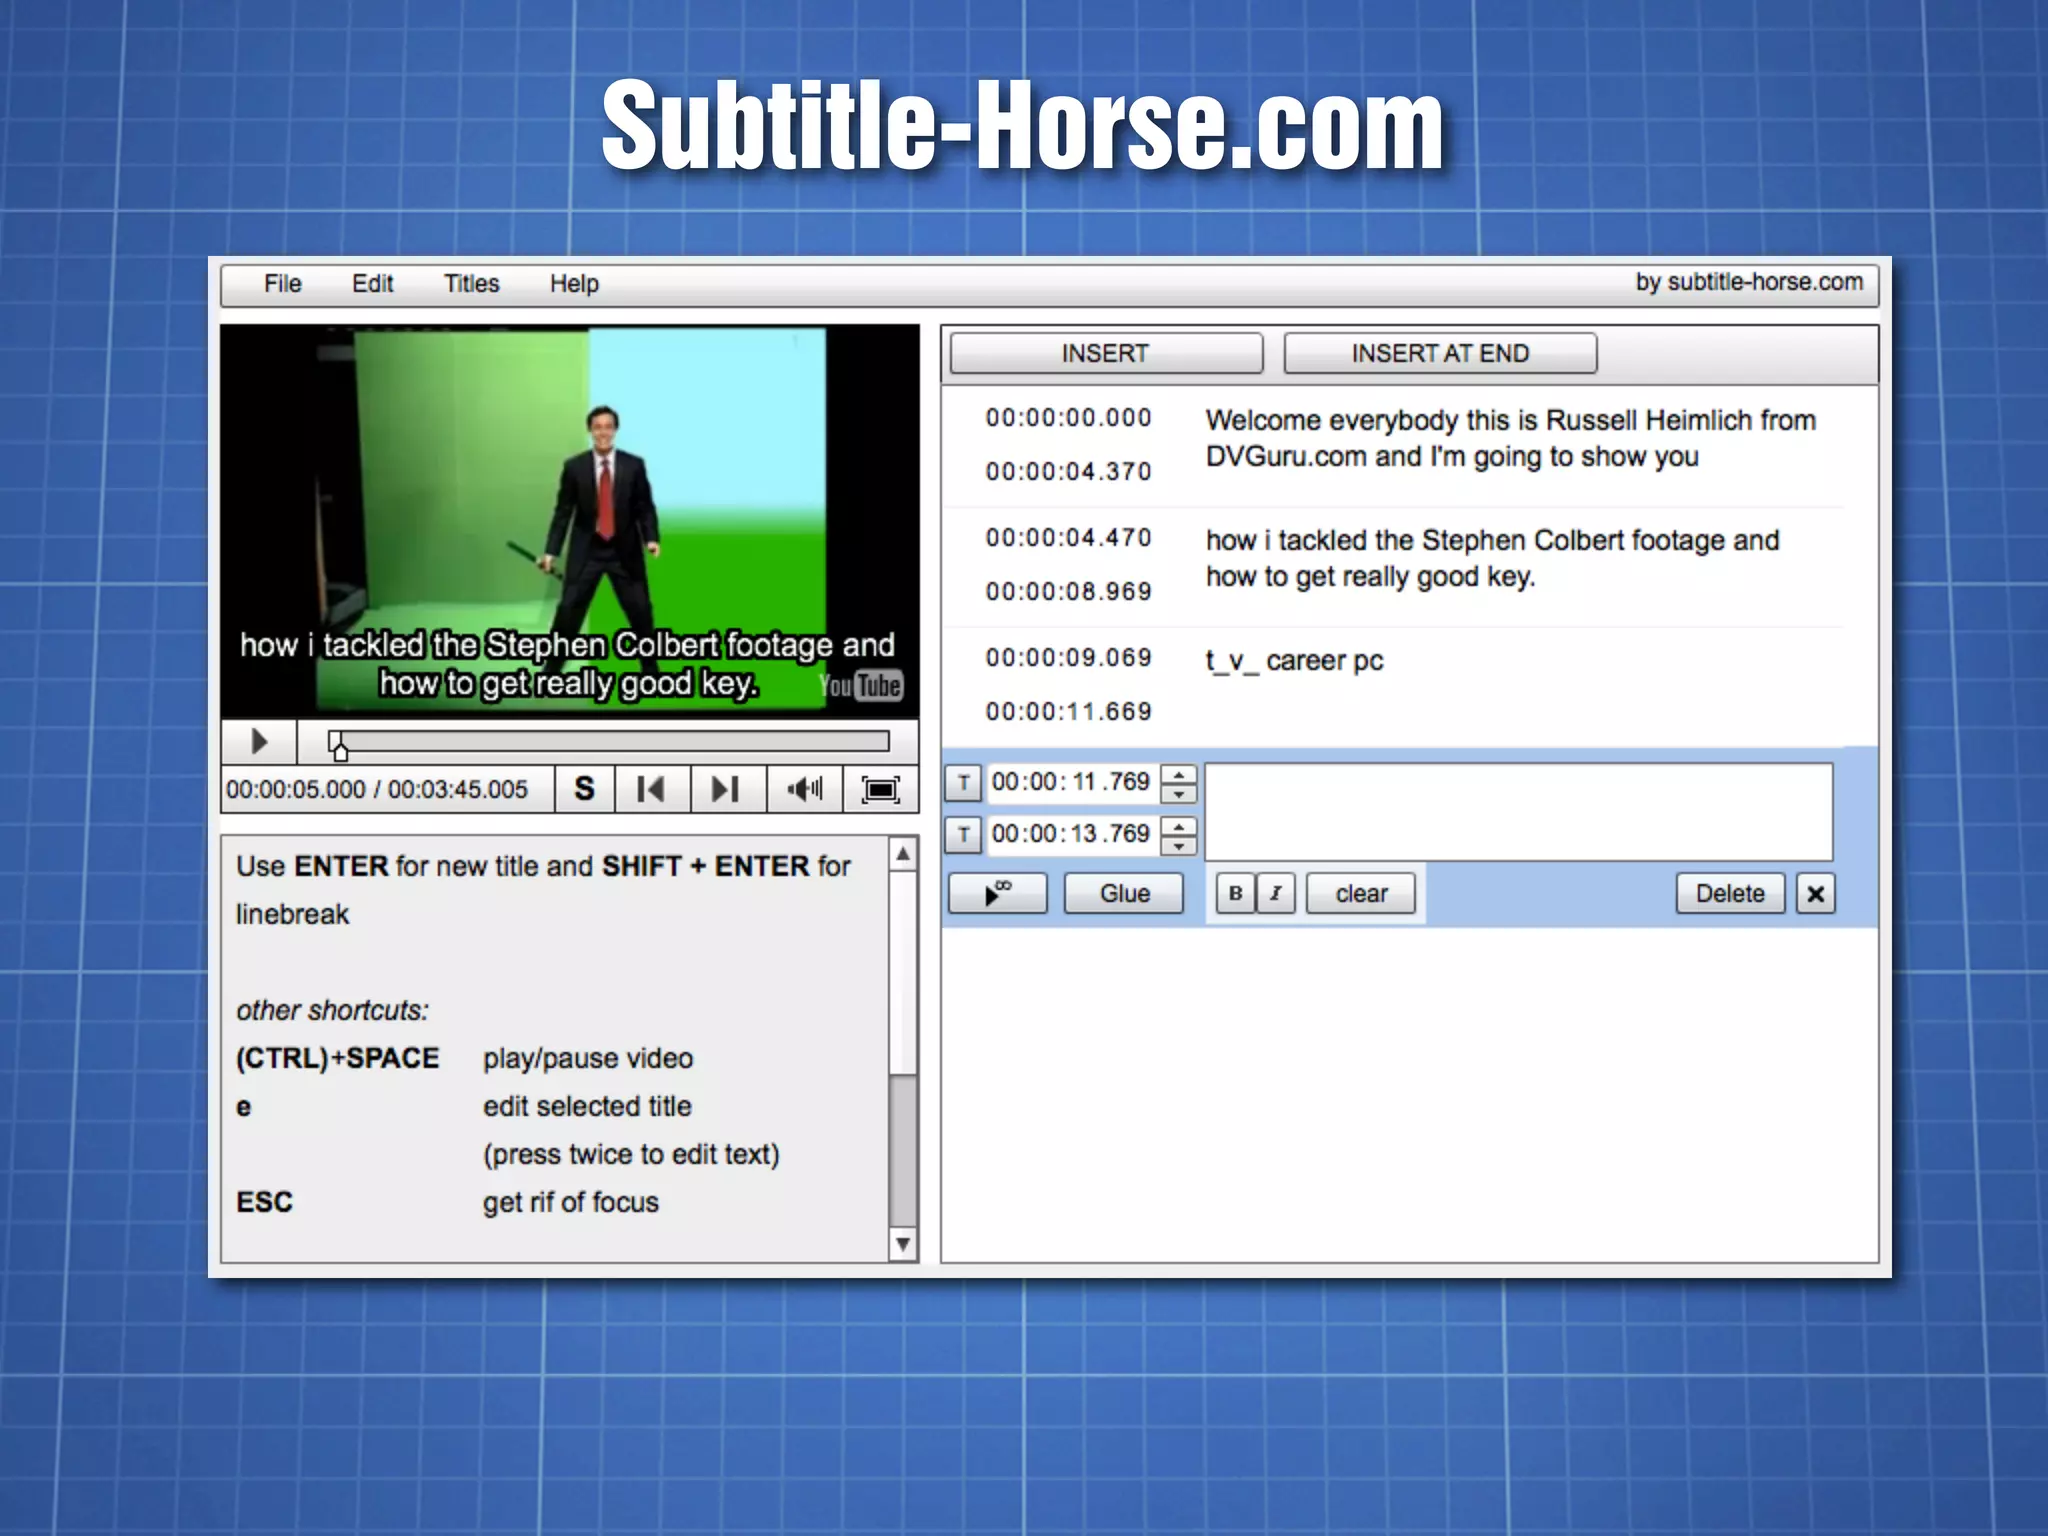The height and width of the screenshot is (1536, 2048).
Task: Click the empty subtitle text box
Action: pyautogui.click(x=1519, y=811)
